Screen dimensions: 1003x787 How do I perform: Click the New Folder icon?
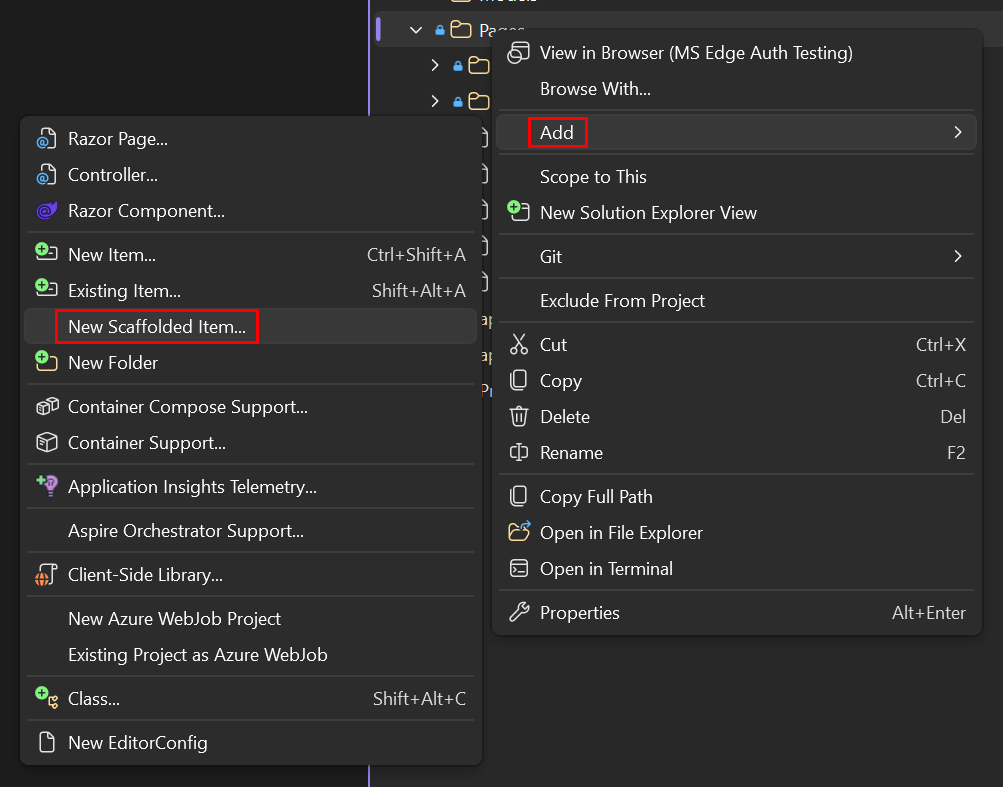click(x=46, y=360)
